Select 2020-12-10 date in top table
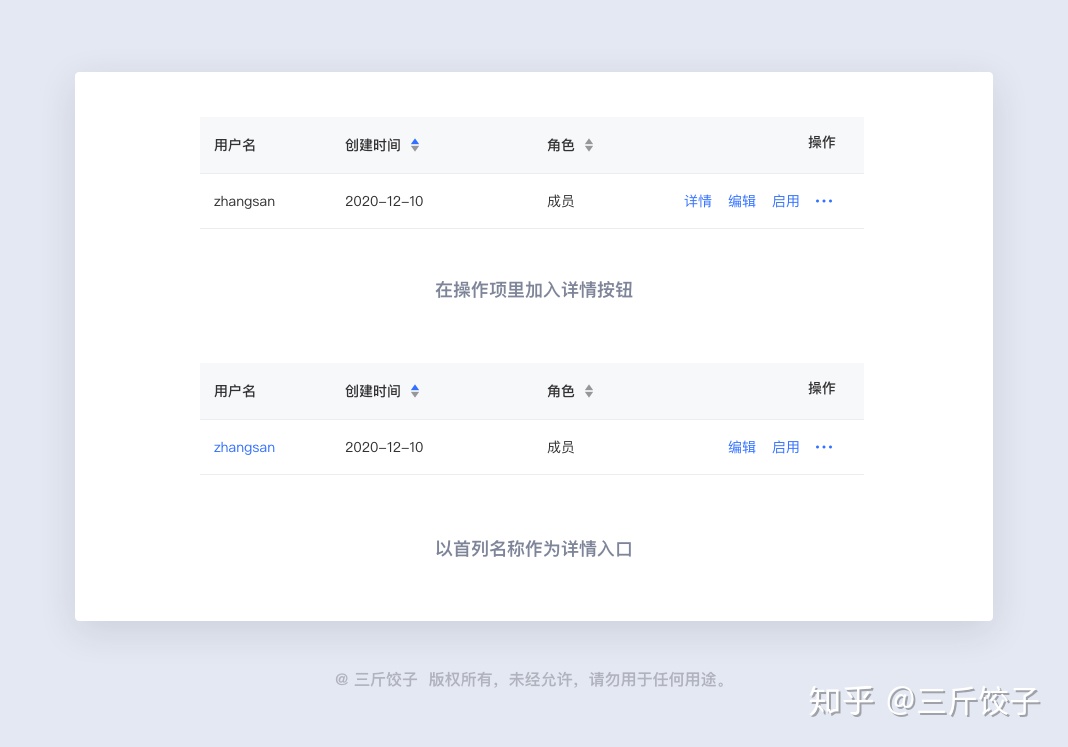Image resolution: width=1068 pixels, height=747 pixels. [x=384, y=201]
